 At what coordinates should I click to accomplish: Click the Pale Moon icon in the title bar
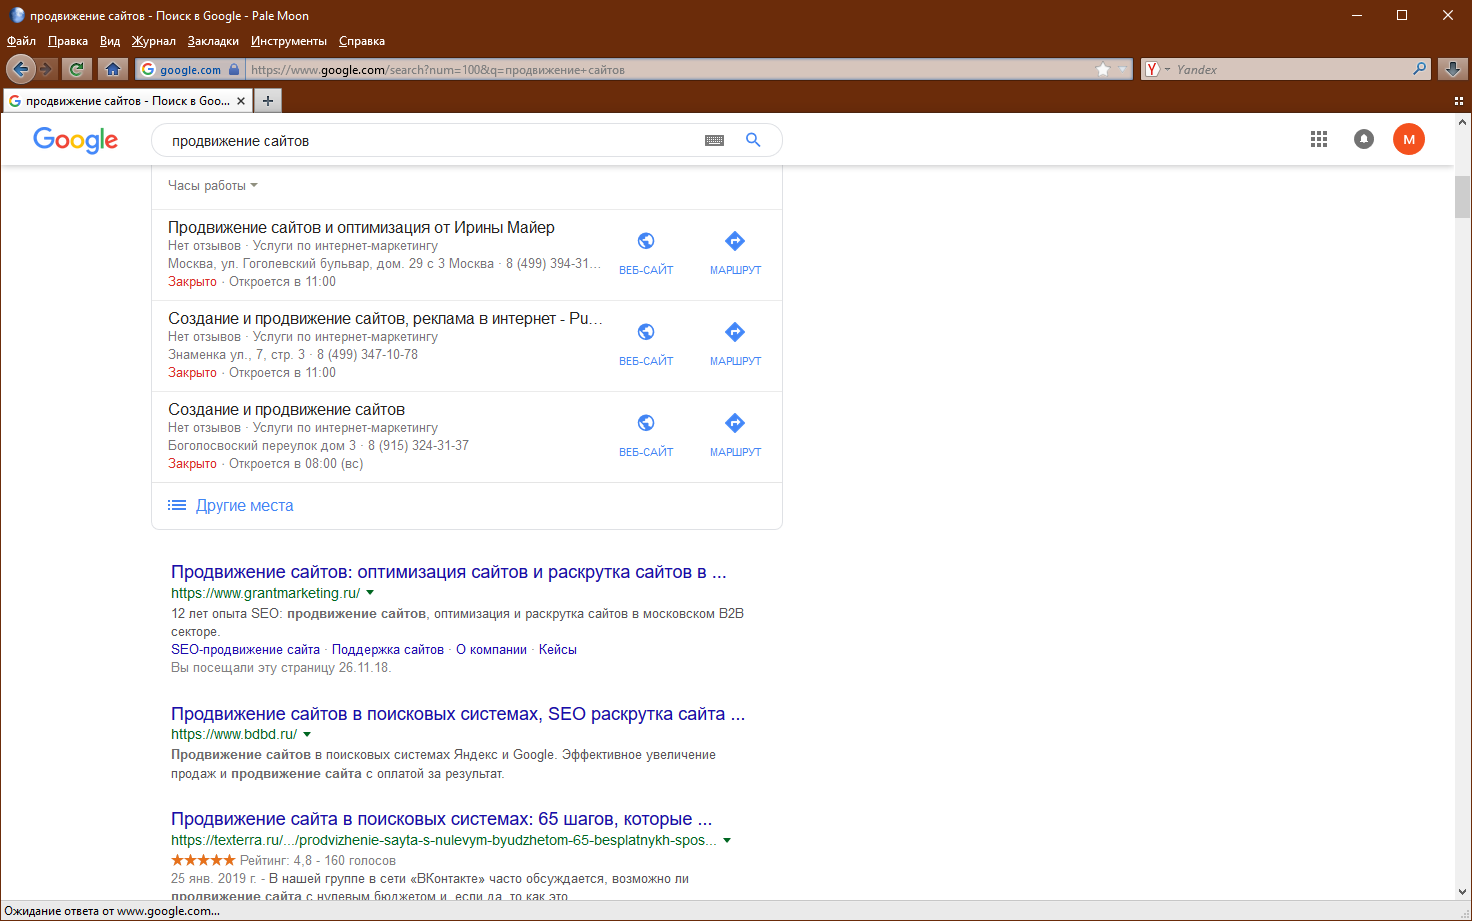click(17, 15)
